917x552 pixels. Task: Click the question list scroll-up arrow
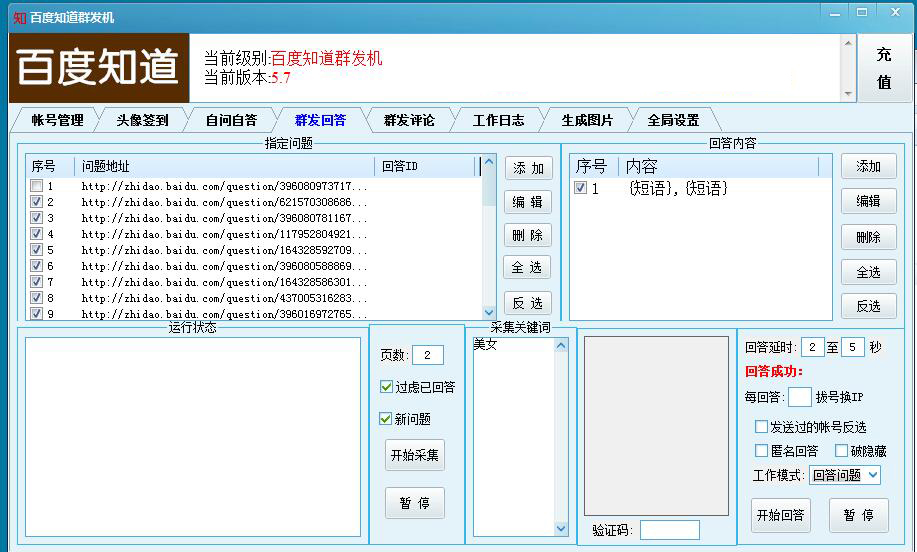pyautogui.click(x=489, y=162)
